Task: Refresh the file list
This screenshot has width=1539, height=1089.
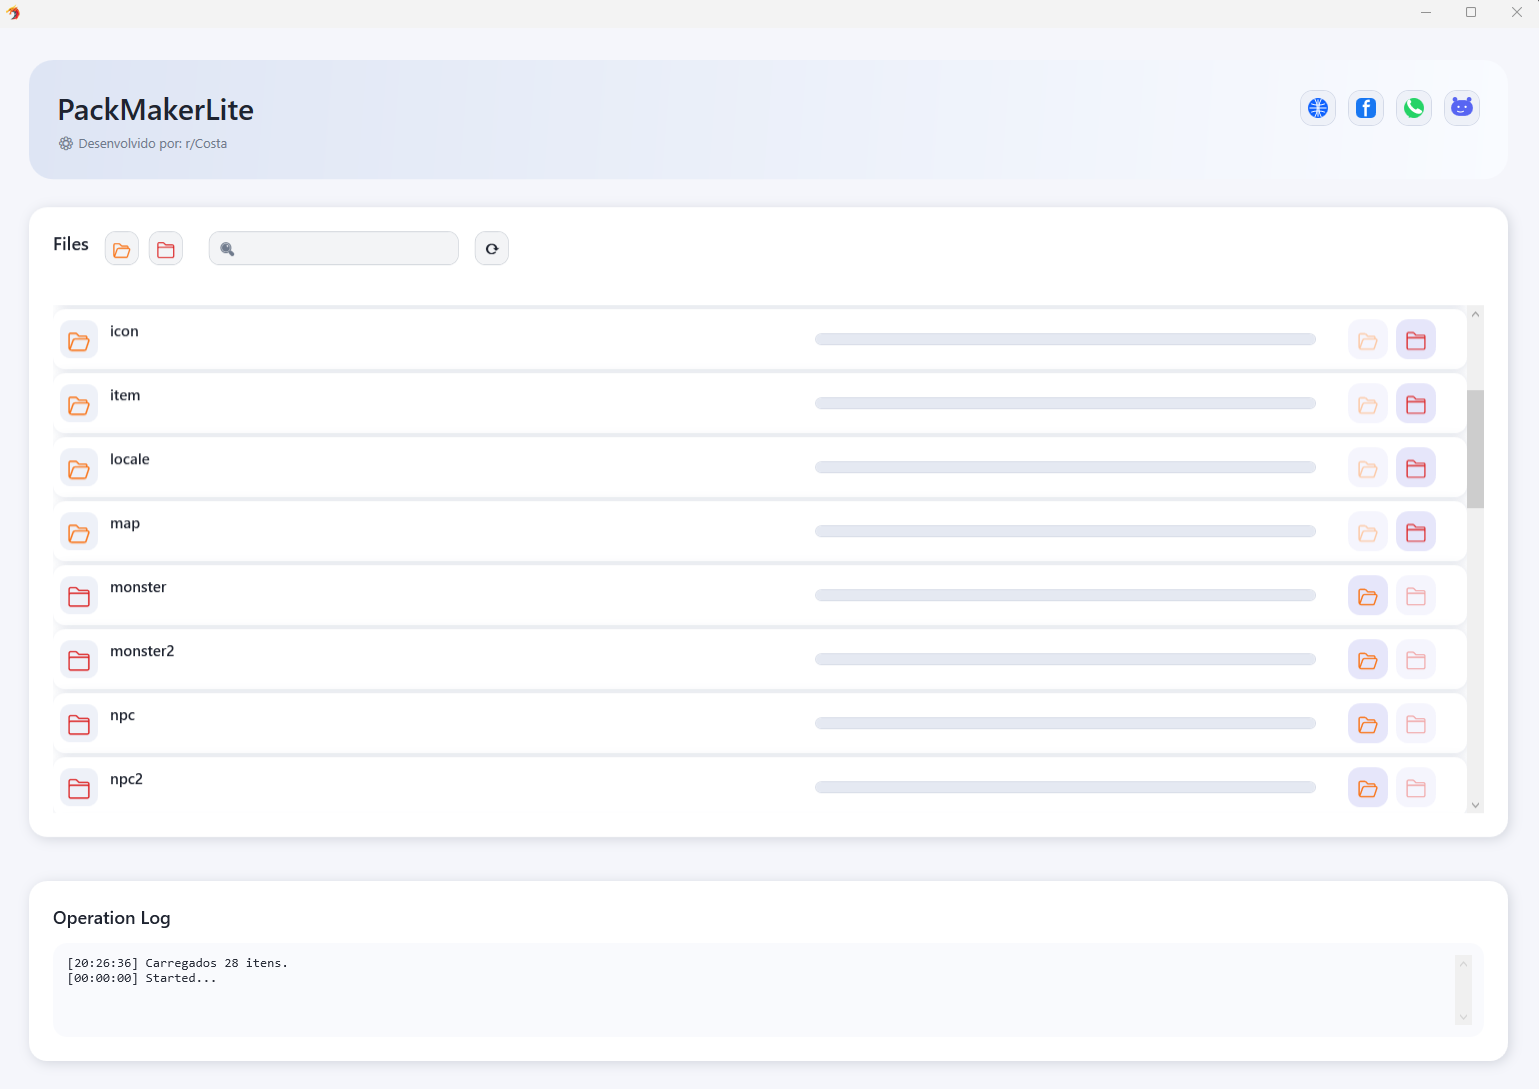Action: click(491, 248)
